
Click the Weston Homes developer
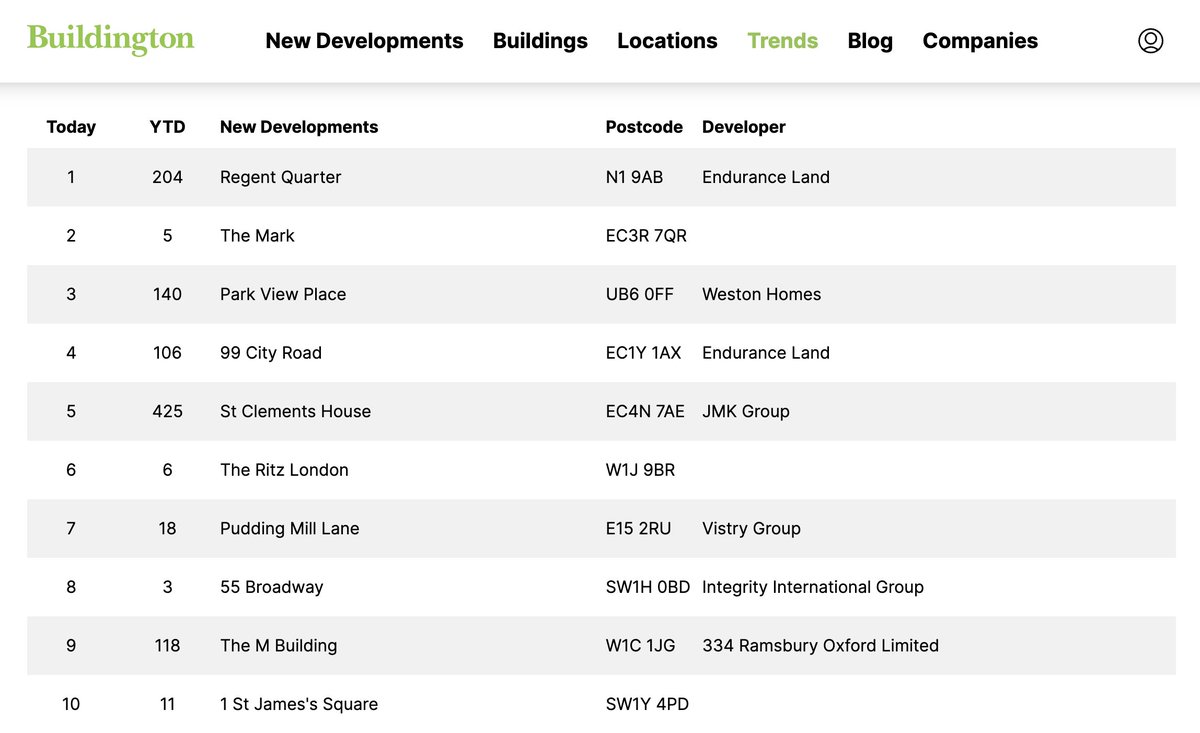coord(762,294)
